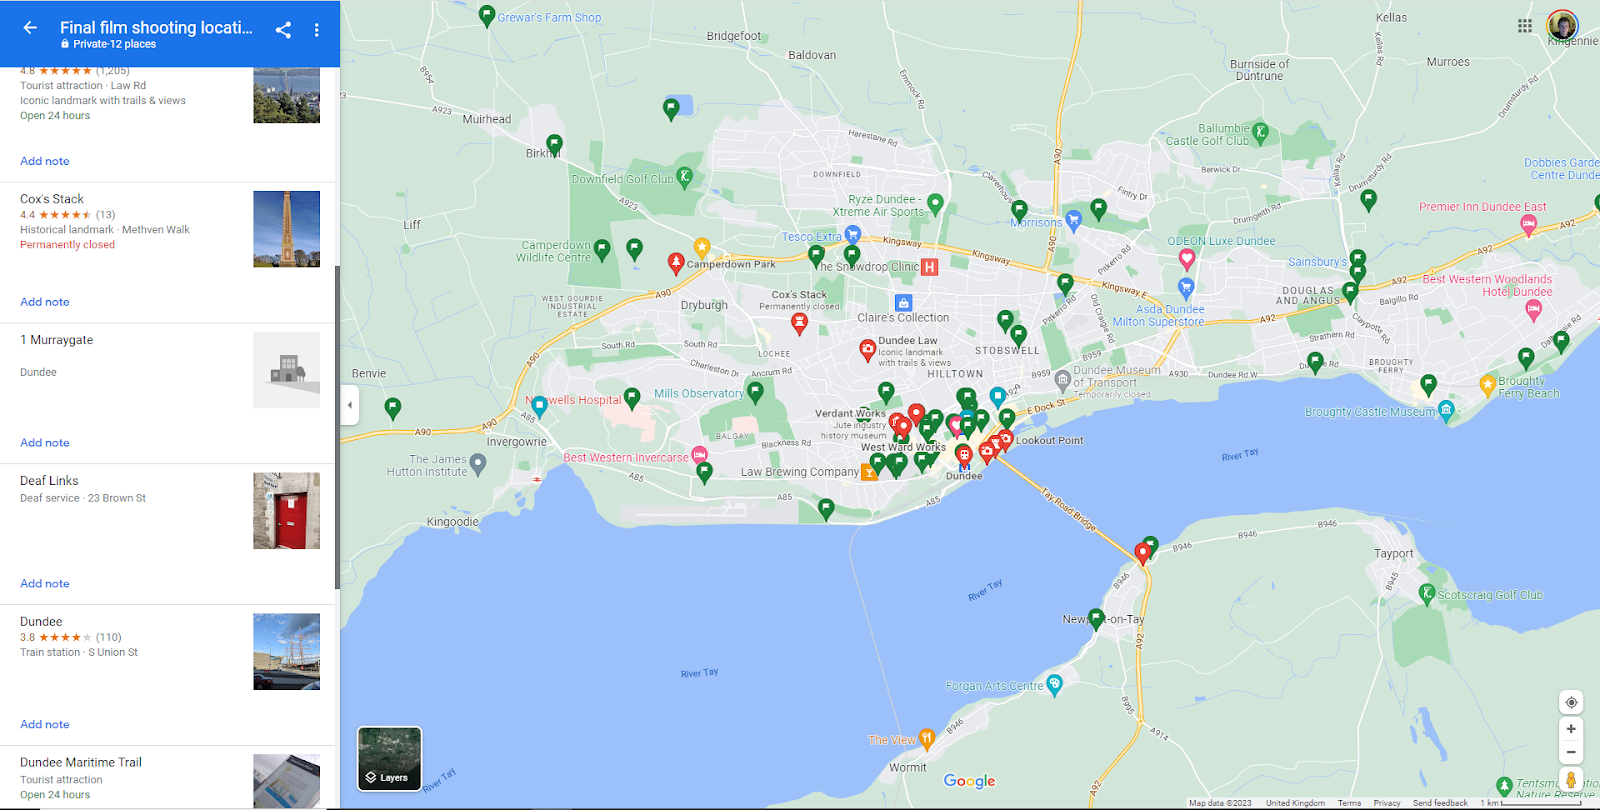Add note under Dundee train station
Image resolution: width=1600 pixels, height=810 pixels.
(45, 725)
